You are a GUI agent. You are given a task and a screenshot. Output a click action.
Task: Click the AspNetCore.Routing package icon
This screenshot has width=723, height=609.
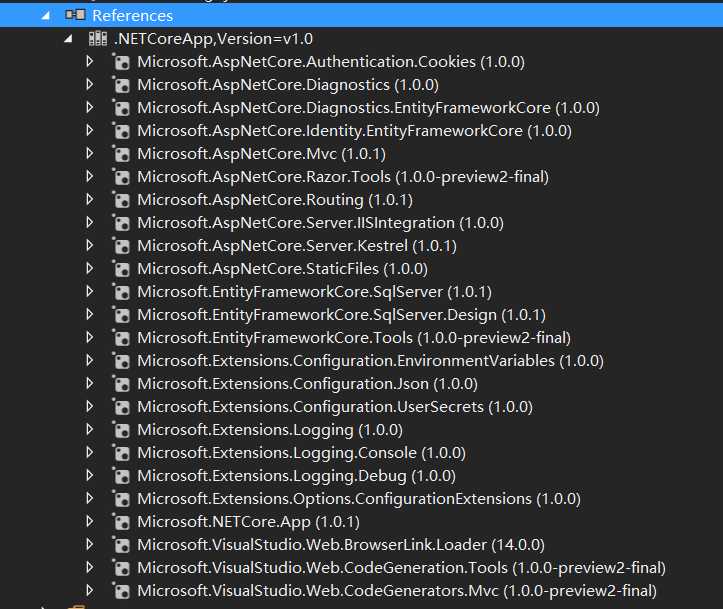122,200
